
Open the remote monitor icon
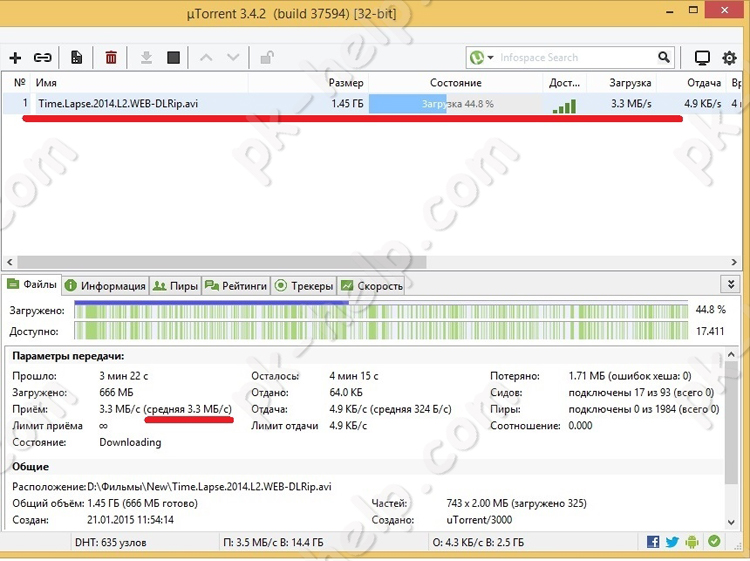click(x=702, y=58)
